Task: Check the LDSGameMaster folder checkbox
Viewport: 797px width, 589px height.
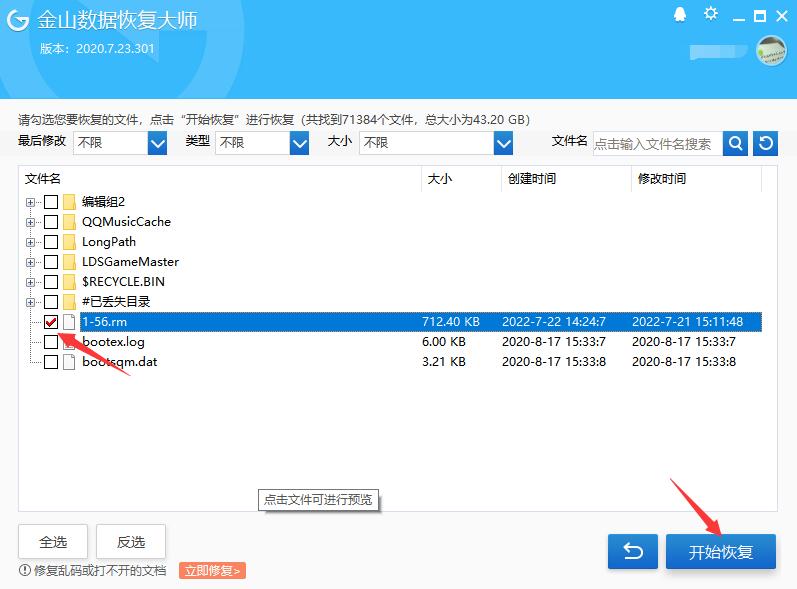Action: coord(51,262)
